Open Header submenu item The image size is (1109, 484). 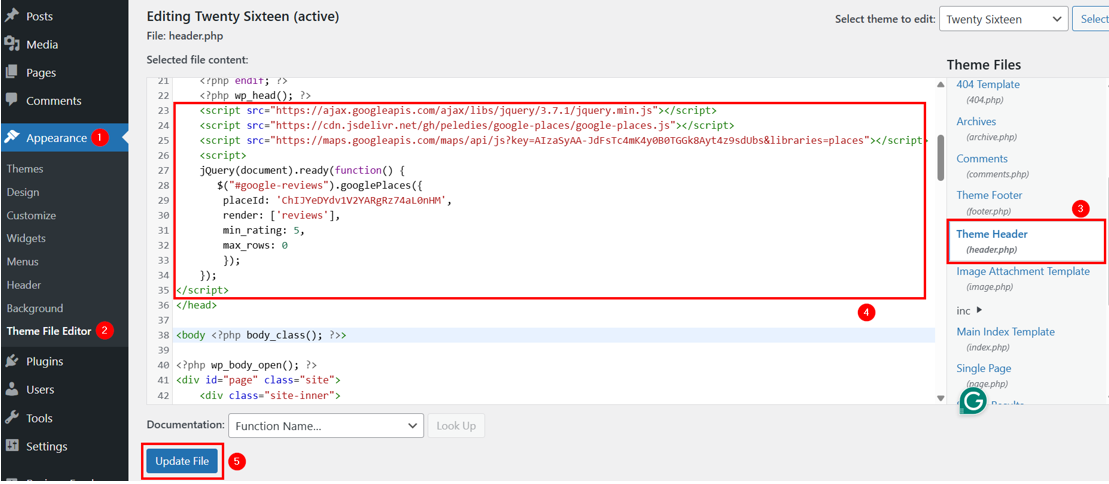pos(23,285)
